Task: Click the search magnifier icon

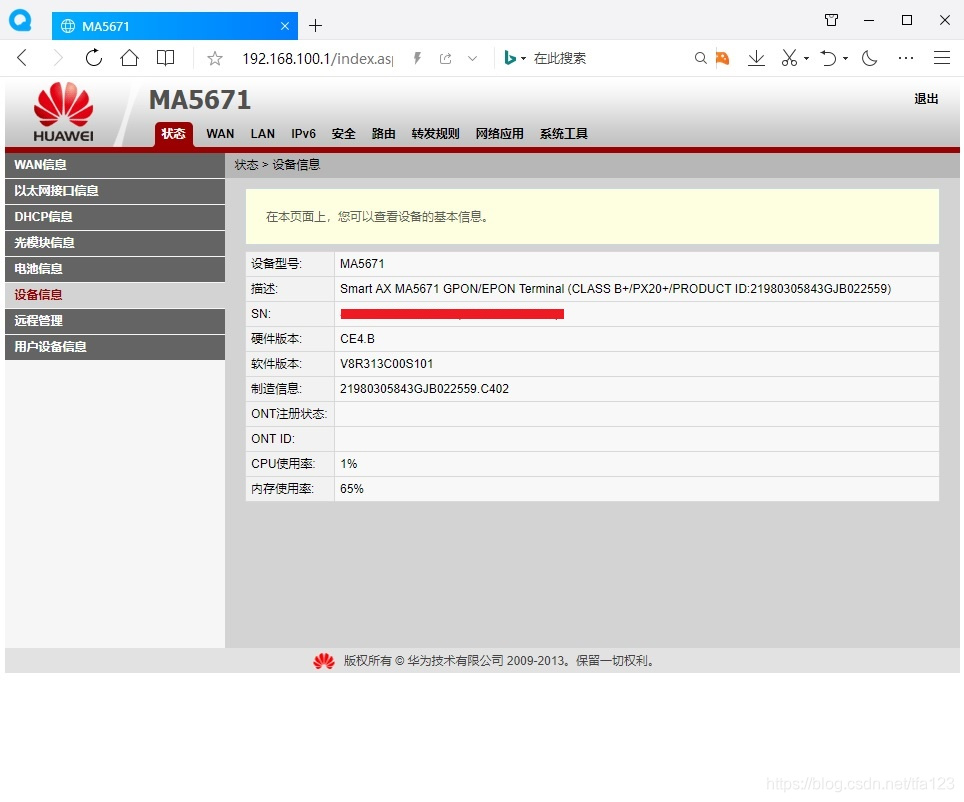Action: (x=700, y=58)
